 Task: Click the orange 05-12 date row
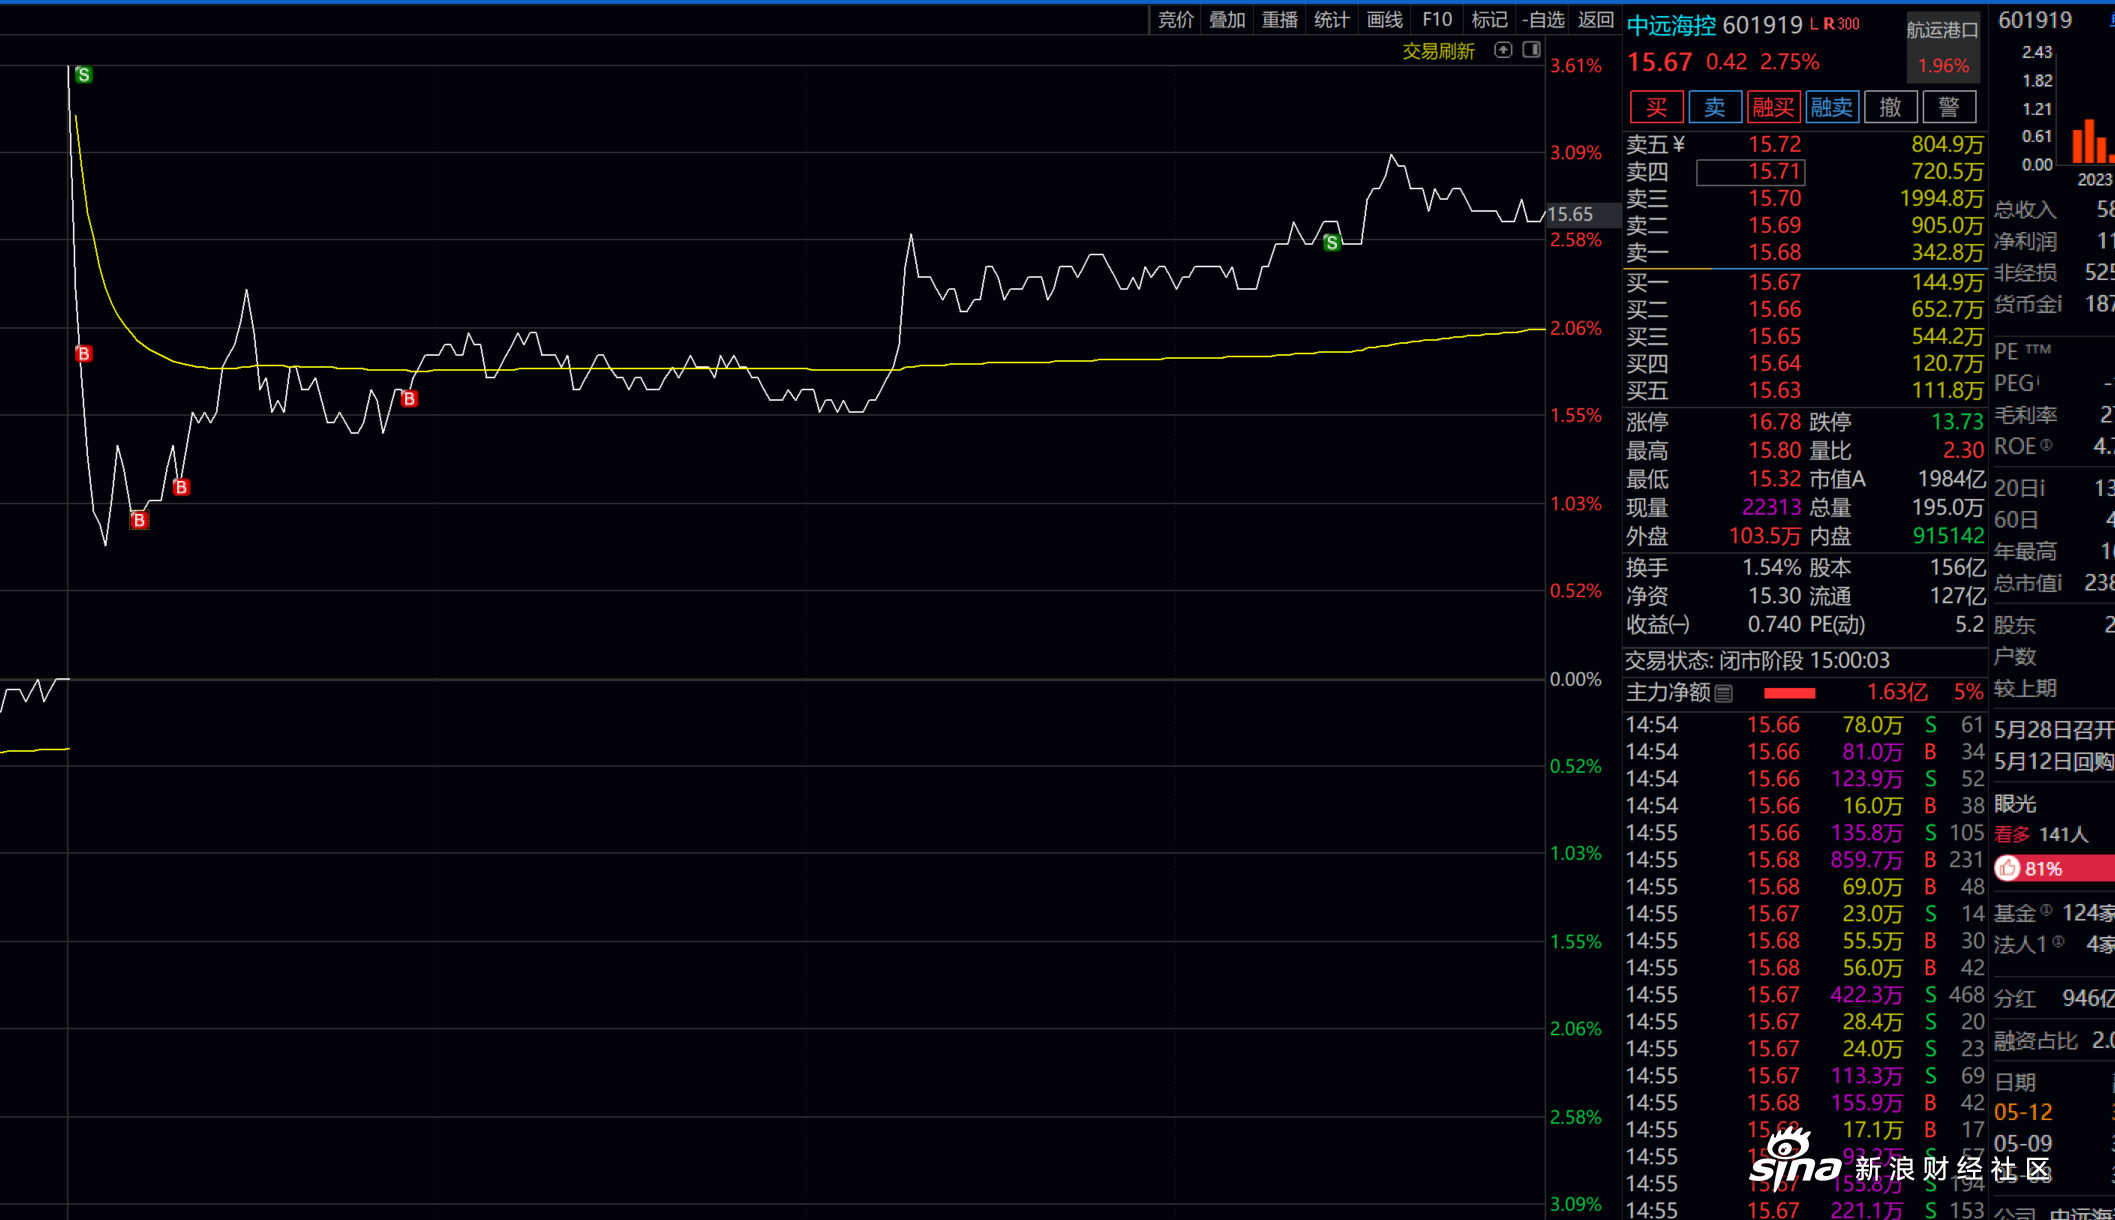(2054, 1112)
